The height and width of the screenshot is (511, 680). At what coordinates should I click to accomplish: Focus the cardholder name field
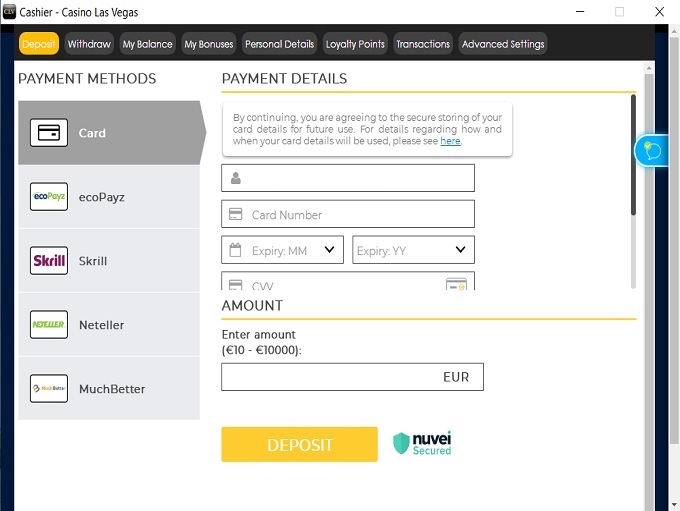(350, 178)
